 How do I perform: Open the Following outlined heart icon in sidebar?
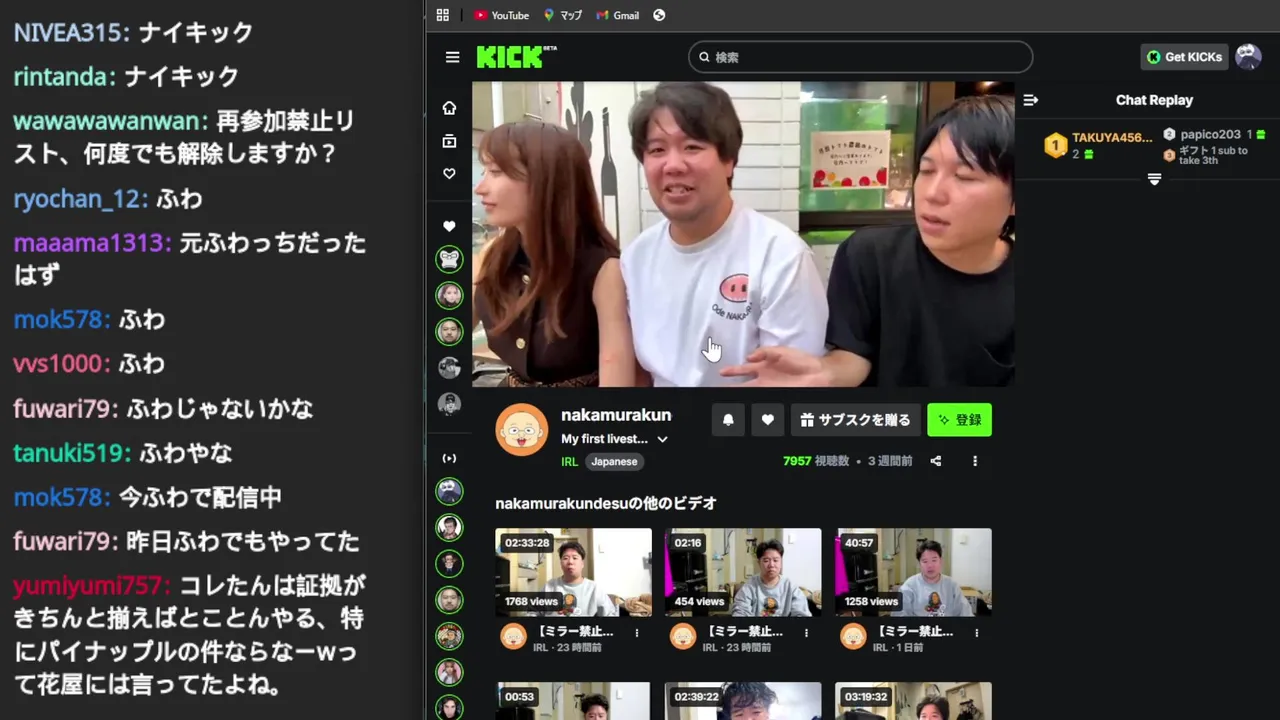[449, 174]
